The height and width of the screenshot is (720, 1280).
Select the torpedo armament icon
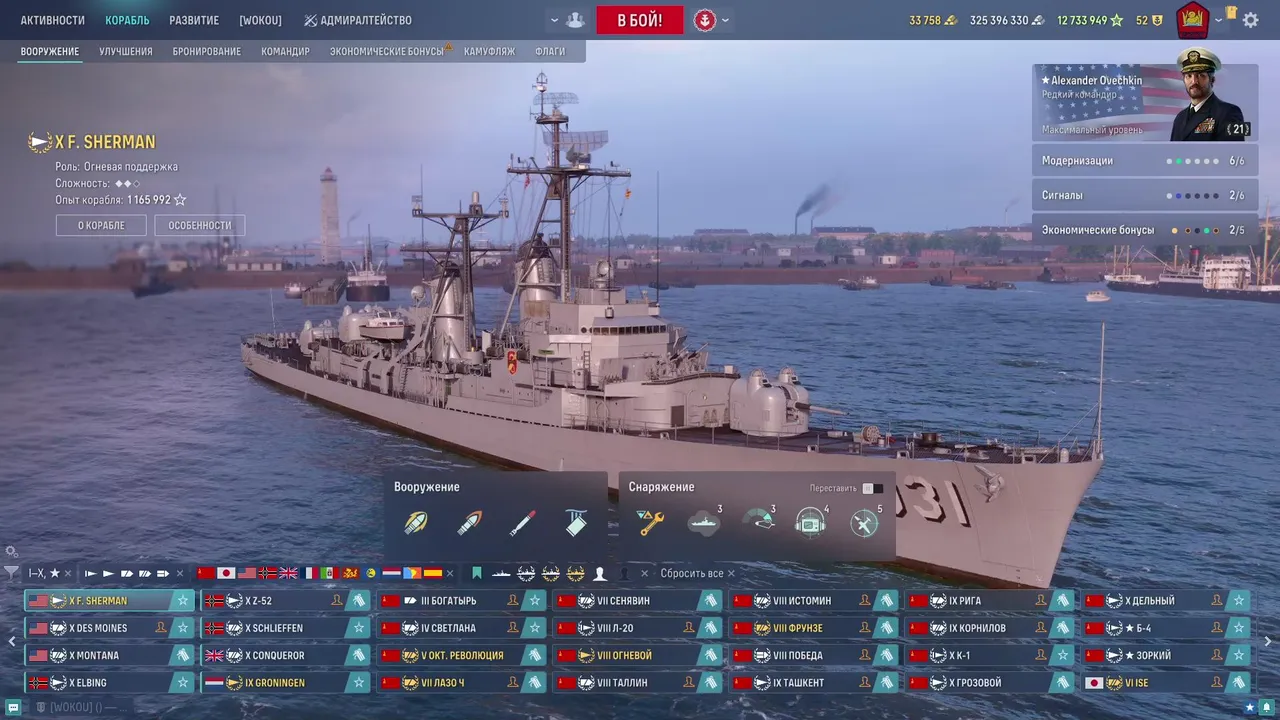[522, 523]
